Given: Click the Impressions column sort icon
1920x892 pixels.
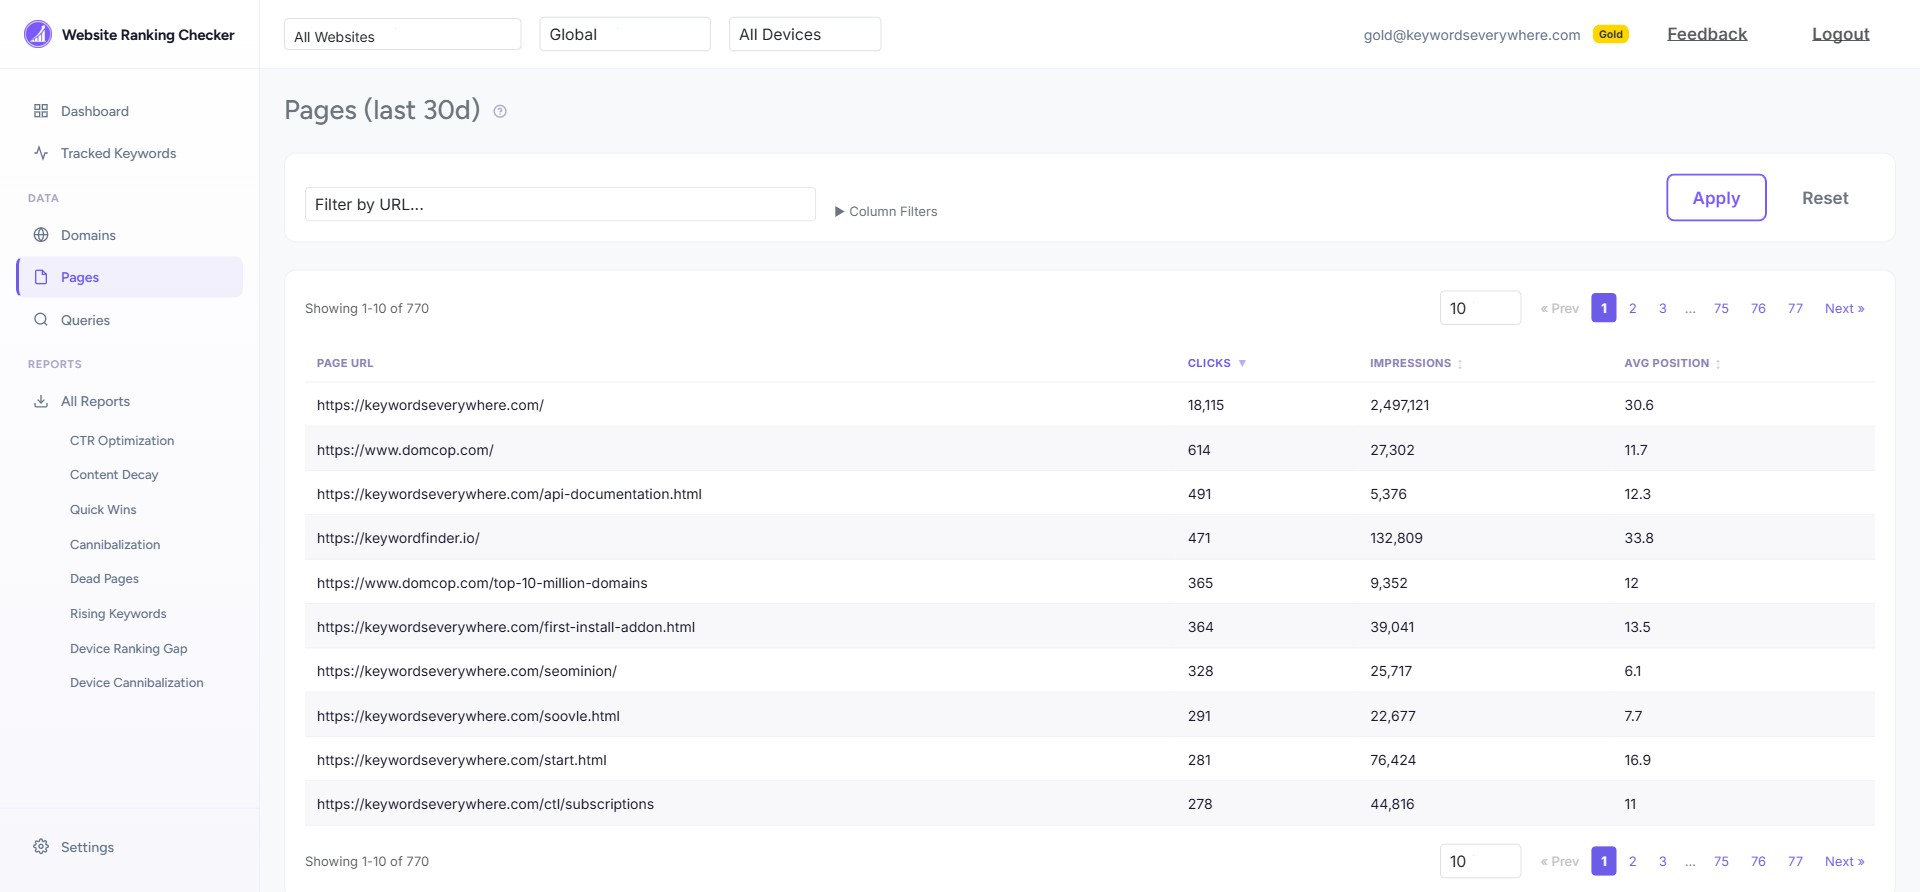Looking at the screenshot, I should coord(1460,364).
